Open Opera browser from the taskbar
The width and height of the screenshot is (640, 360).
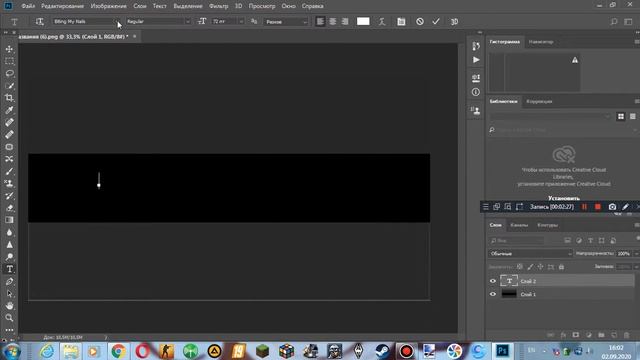pyautogui.click(x=142, y=351)
